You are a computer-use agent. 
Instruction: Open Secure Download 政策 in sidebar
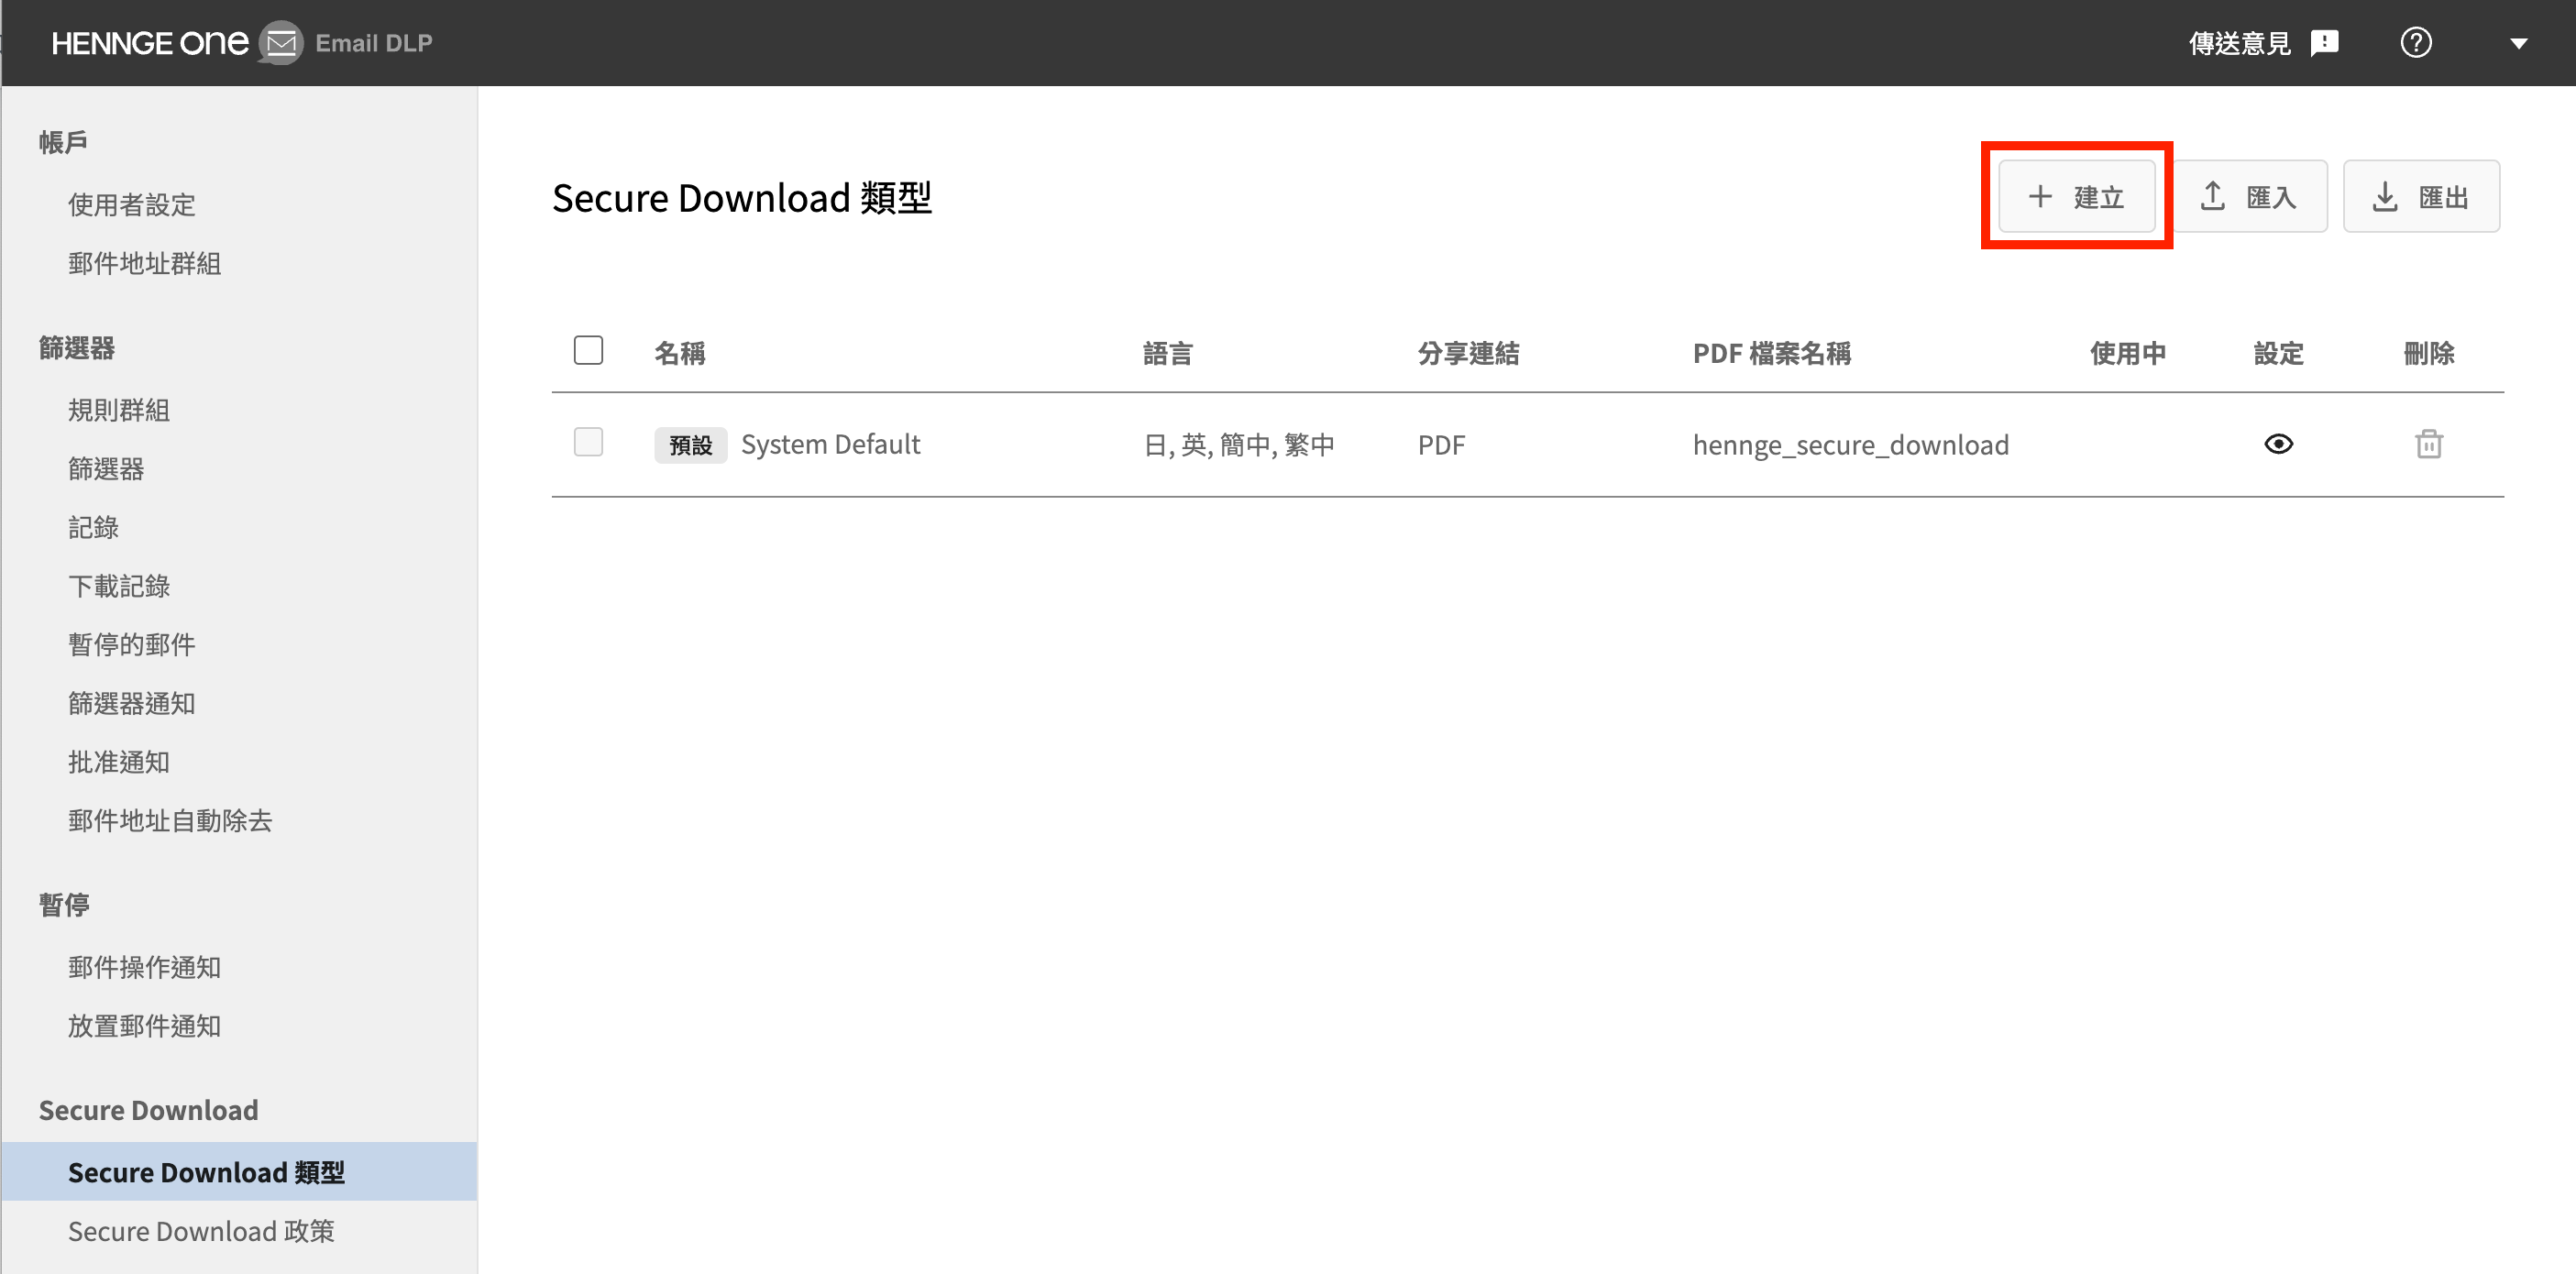pyautogui.click(x=201, y=1231)
